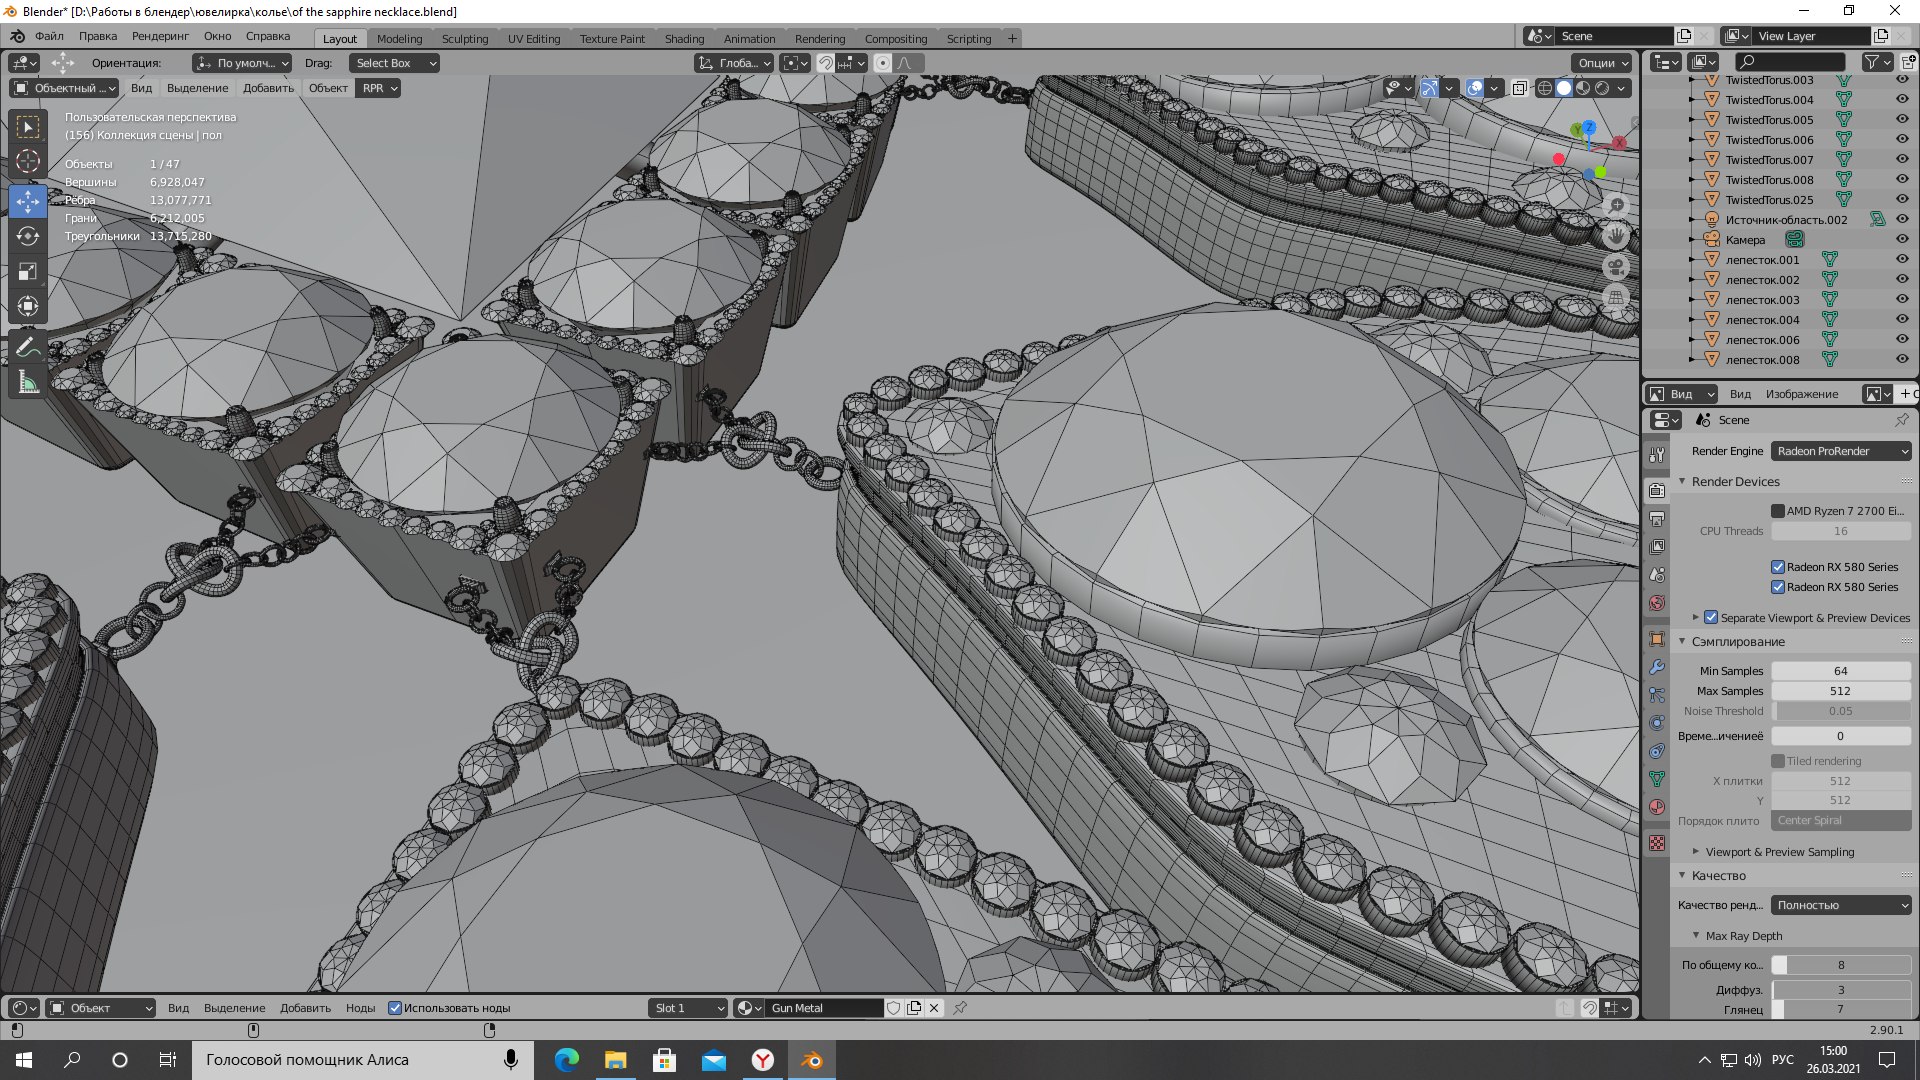Set viewport shading to rendered mode
1920x1080 pixels.
[x=1602, y=88]
